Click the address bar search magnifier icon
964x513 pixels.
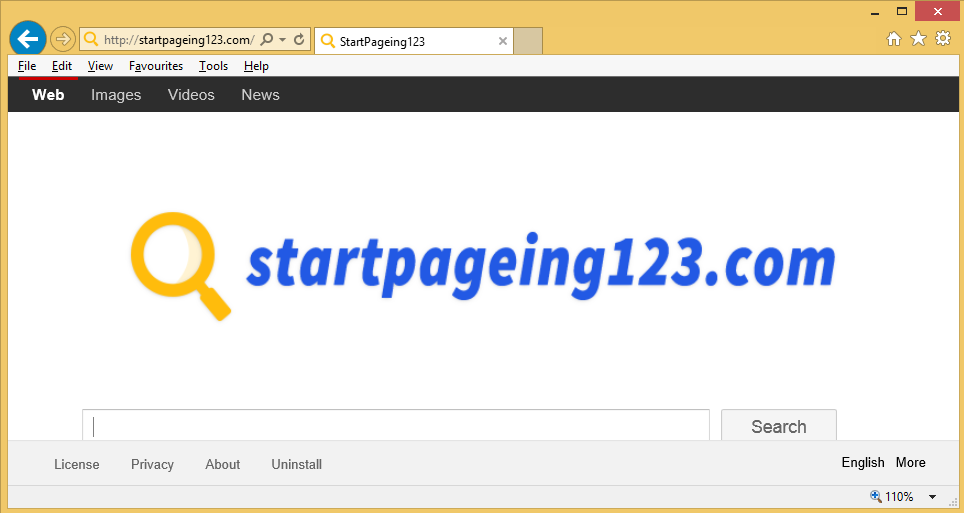click(x=266, y=40)
